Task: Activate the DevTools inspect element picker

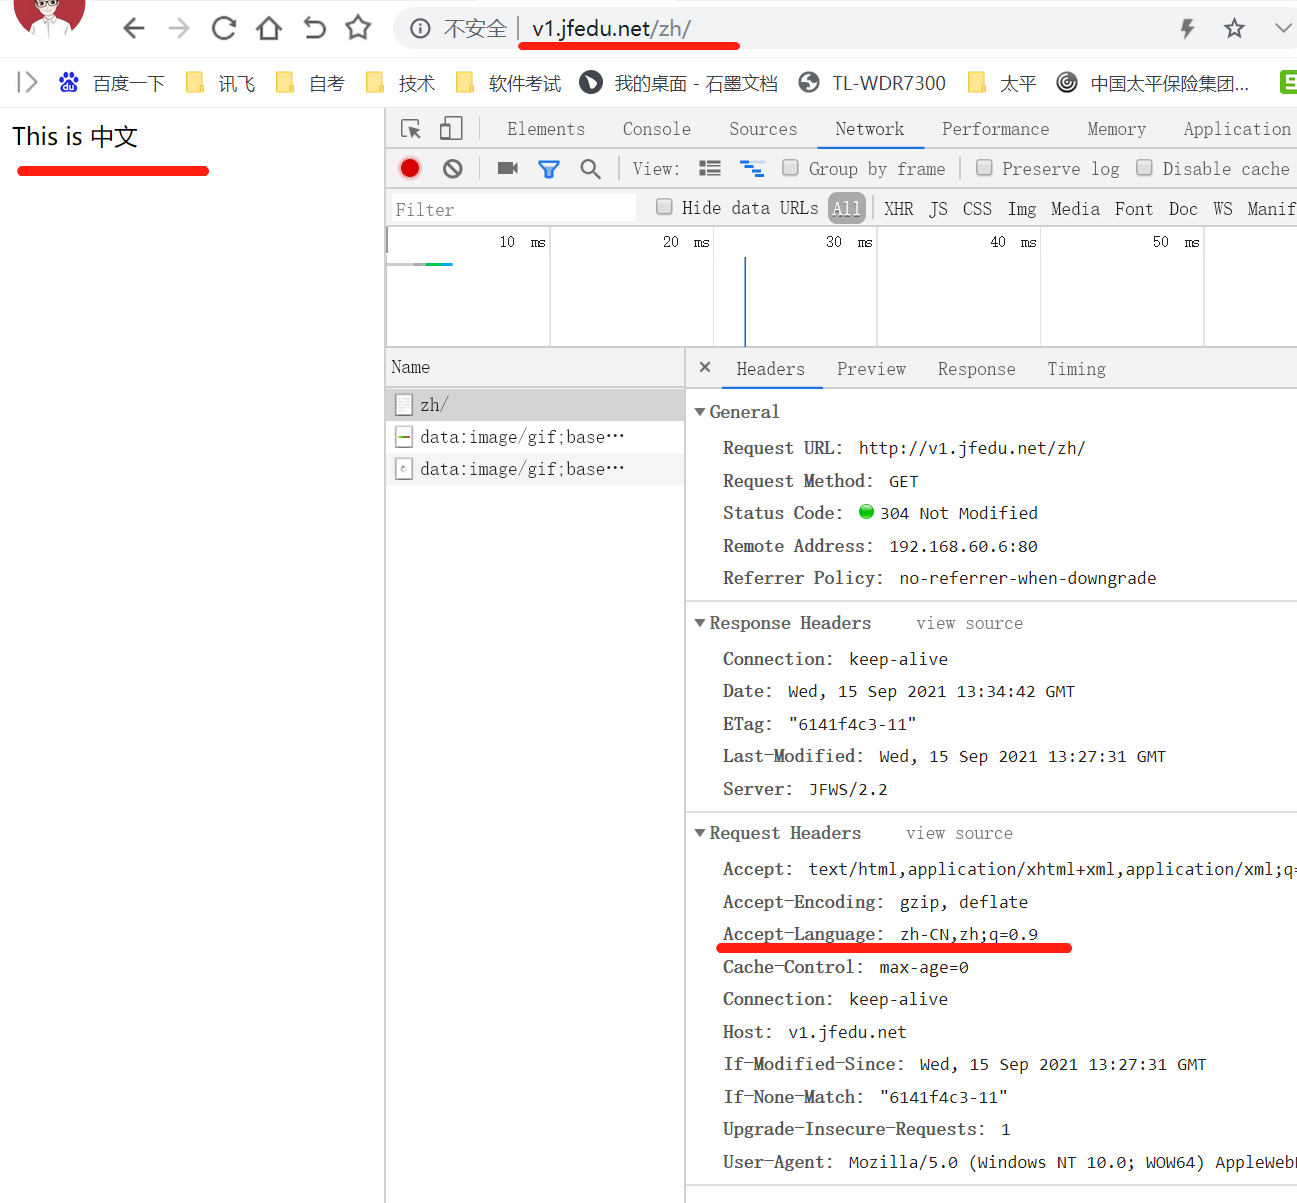Action: (411, 129)
